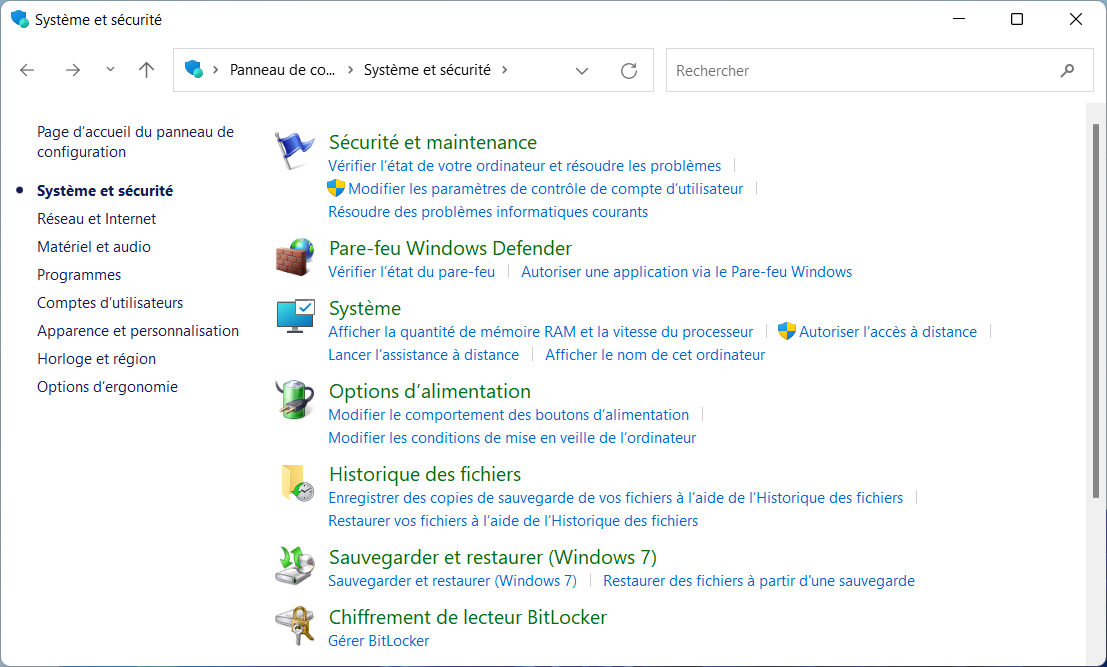Click Enregistrer des copies de sauvegarde link
The width and height of the screenshot is (1107, 667).
point(616,498)
